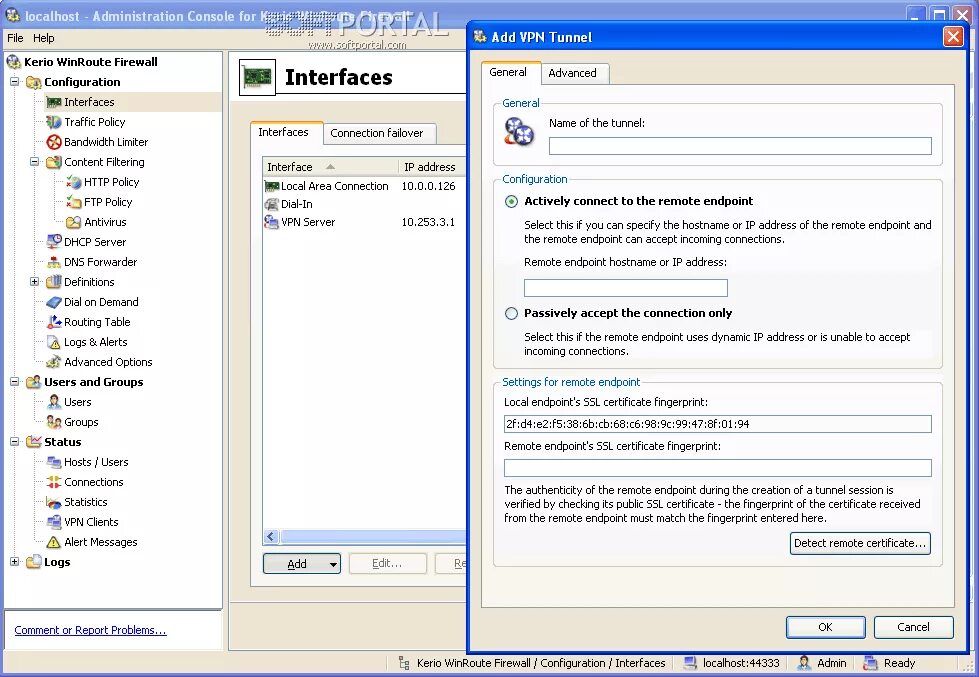Click the Remote endpoint's SSL fingerprint field
This screenshot has width=979, height=677.
717,468
